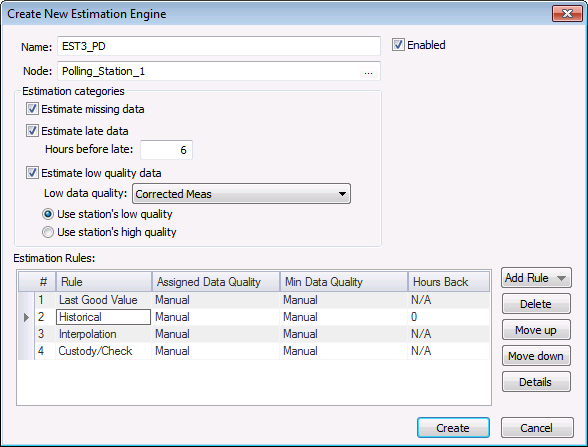Select the Interpolation rule cell
The height and width of the screenshot is (447, 588).
(104, 334)
